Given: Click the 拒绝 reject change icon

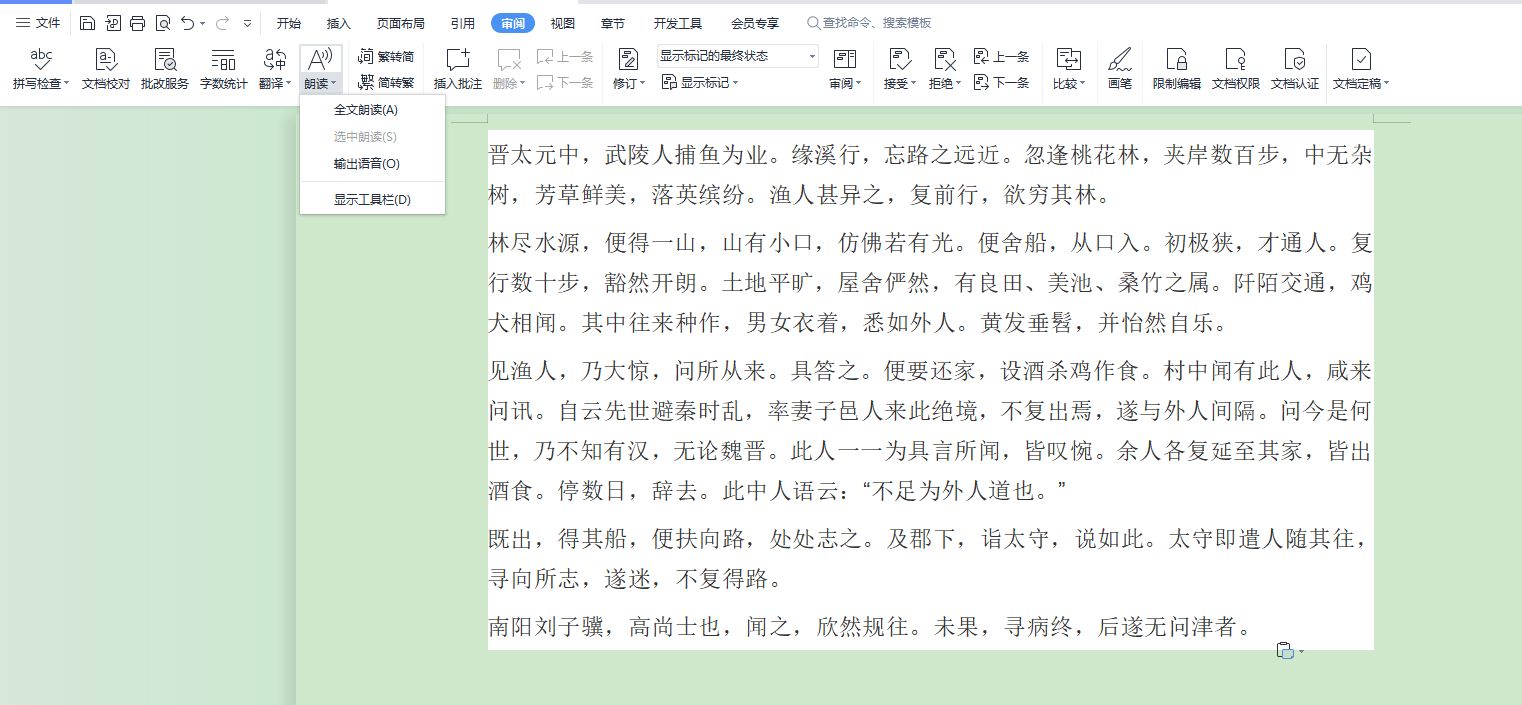Looking at the screenshot, I should pos(944,59).
